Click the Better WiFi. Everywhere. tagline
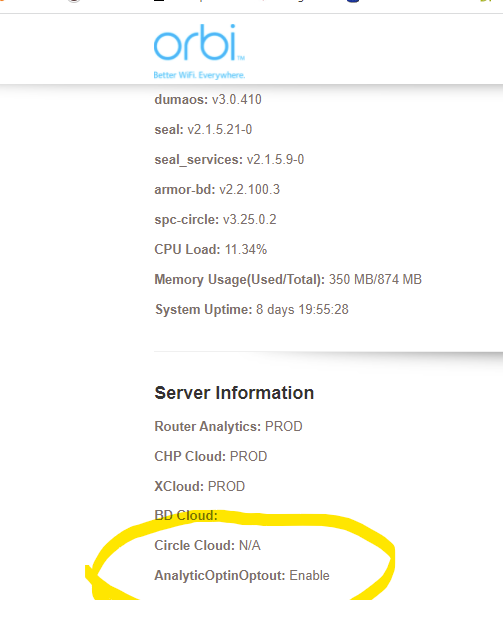 [x=199, y=75]
